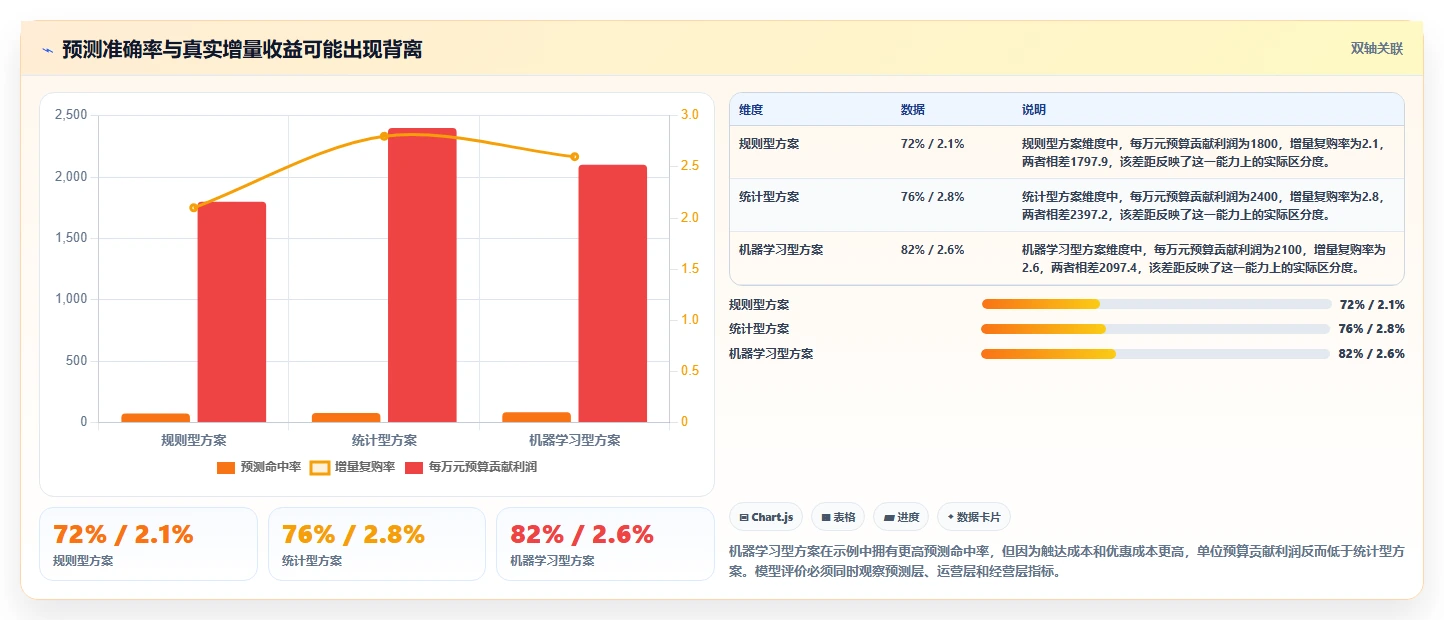Click description mentioning 两者相差2097.4
The image size is (1444, 620).
(x=1208, y=258)
